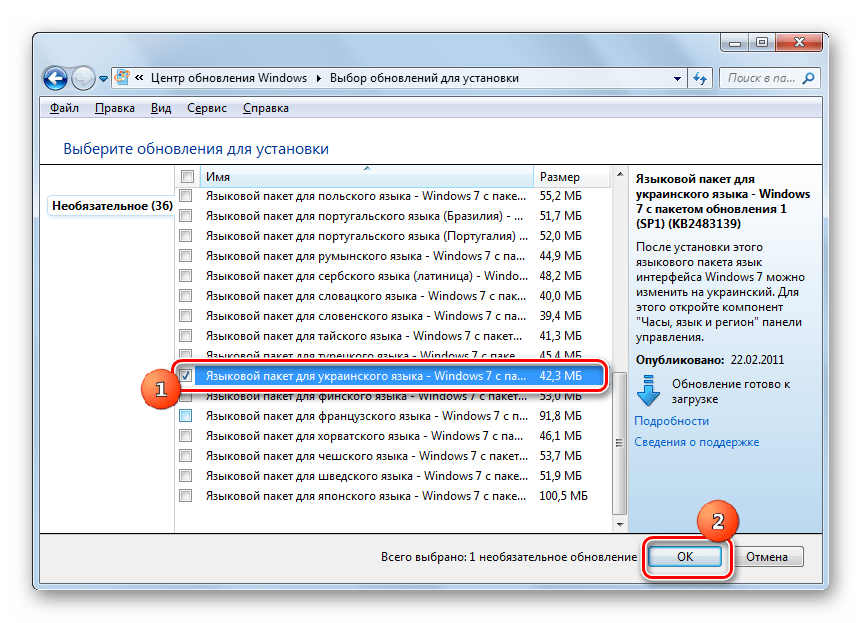Uncheck the Ukrainian language pack checkbox

click(186, 376)
